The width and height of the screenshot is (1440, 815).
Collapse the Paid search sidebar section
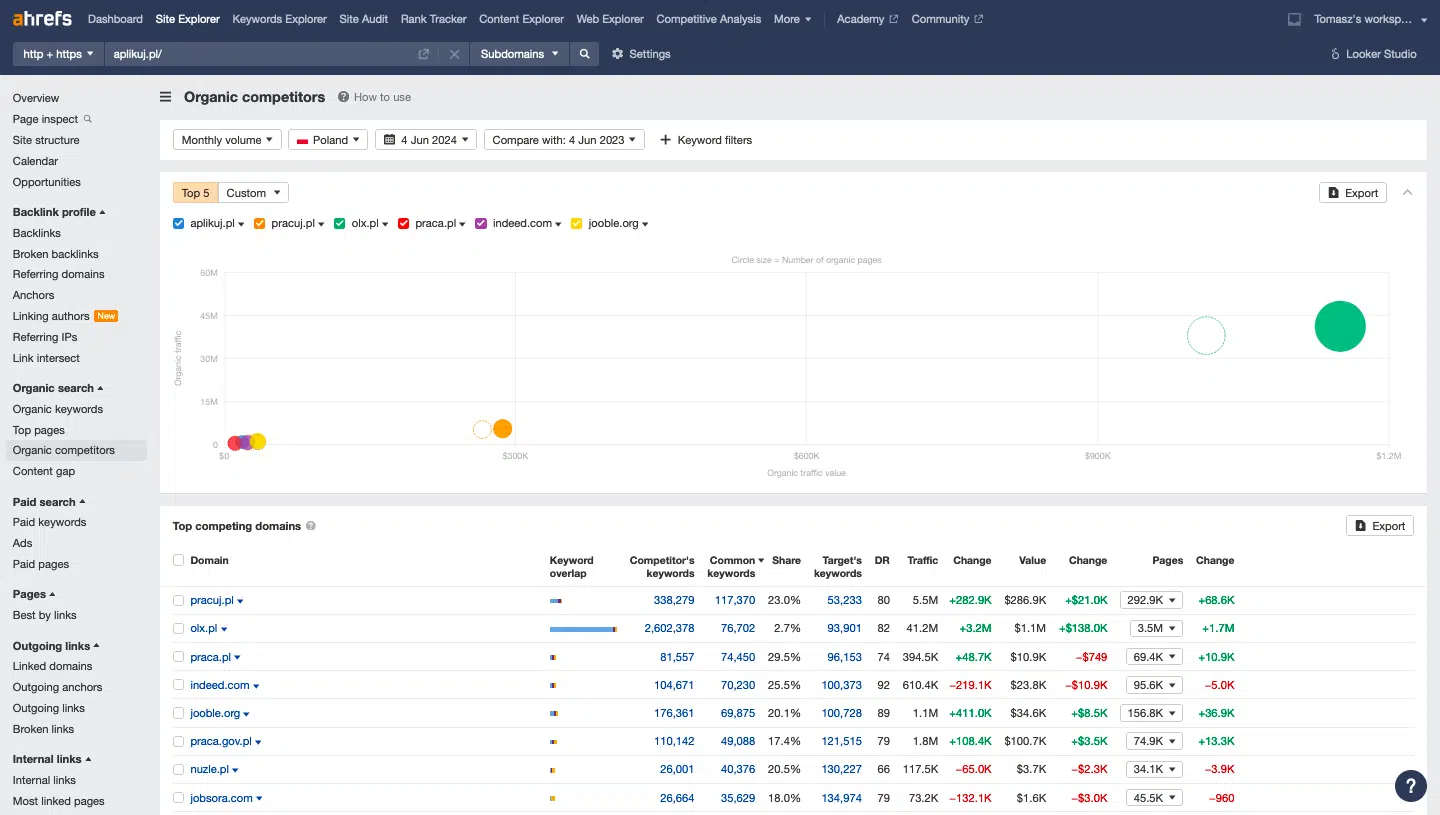pos(49,502)
